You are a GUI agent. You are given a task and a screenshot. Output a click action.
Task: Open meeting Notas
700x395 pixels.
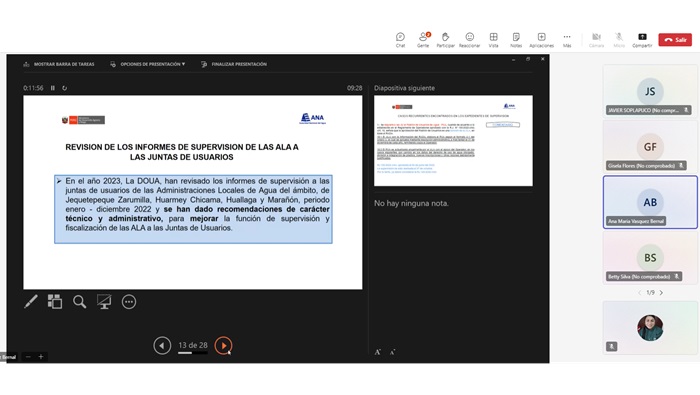(x=516, y=40)
